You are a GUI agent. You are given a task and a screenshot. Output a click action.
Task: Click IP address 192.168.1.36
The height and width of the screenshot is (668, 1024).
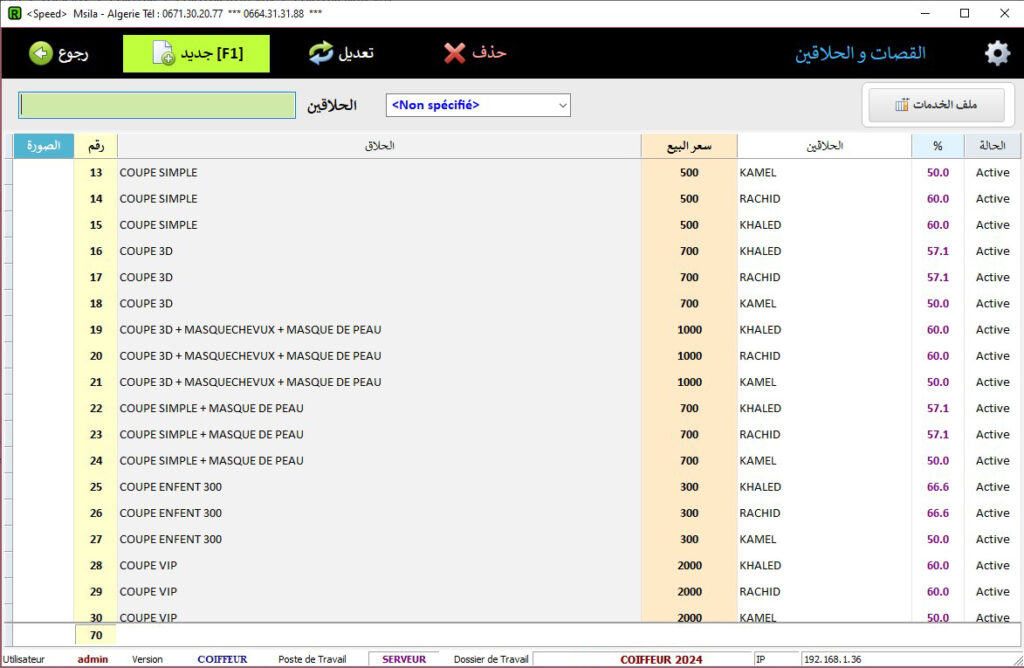[832, 660]
